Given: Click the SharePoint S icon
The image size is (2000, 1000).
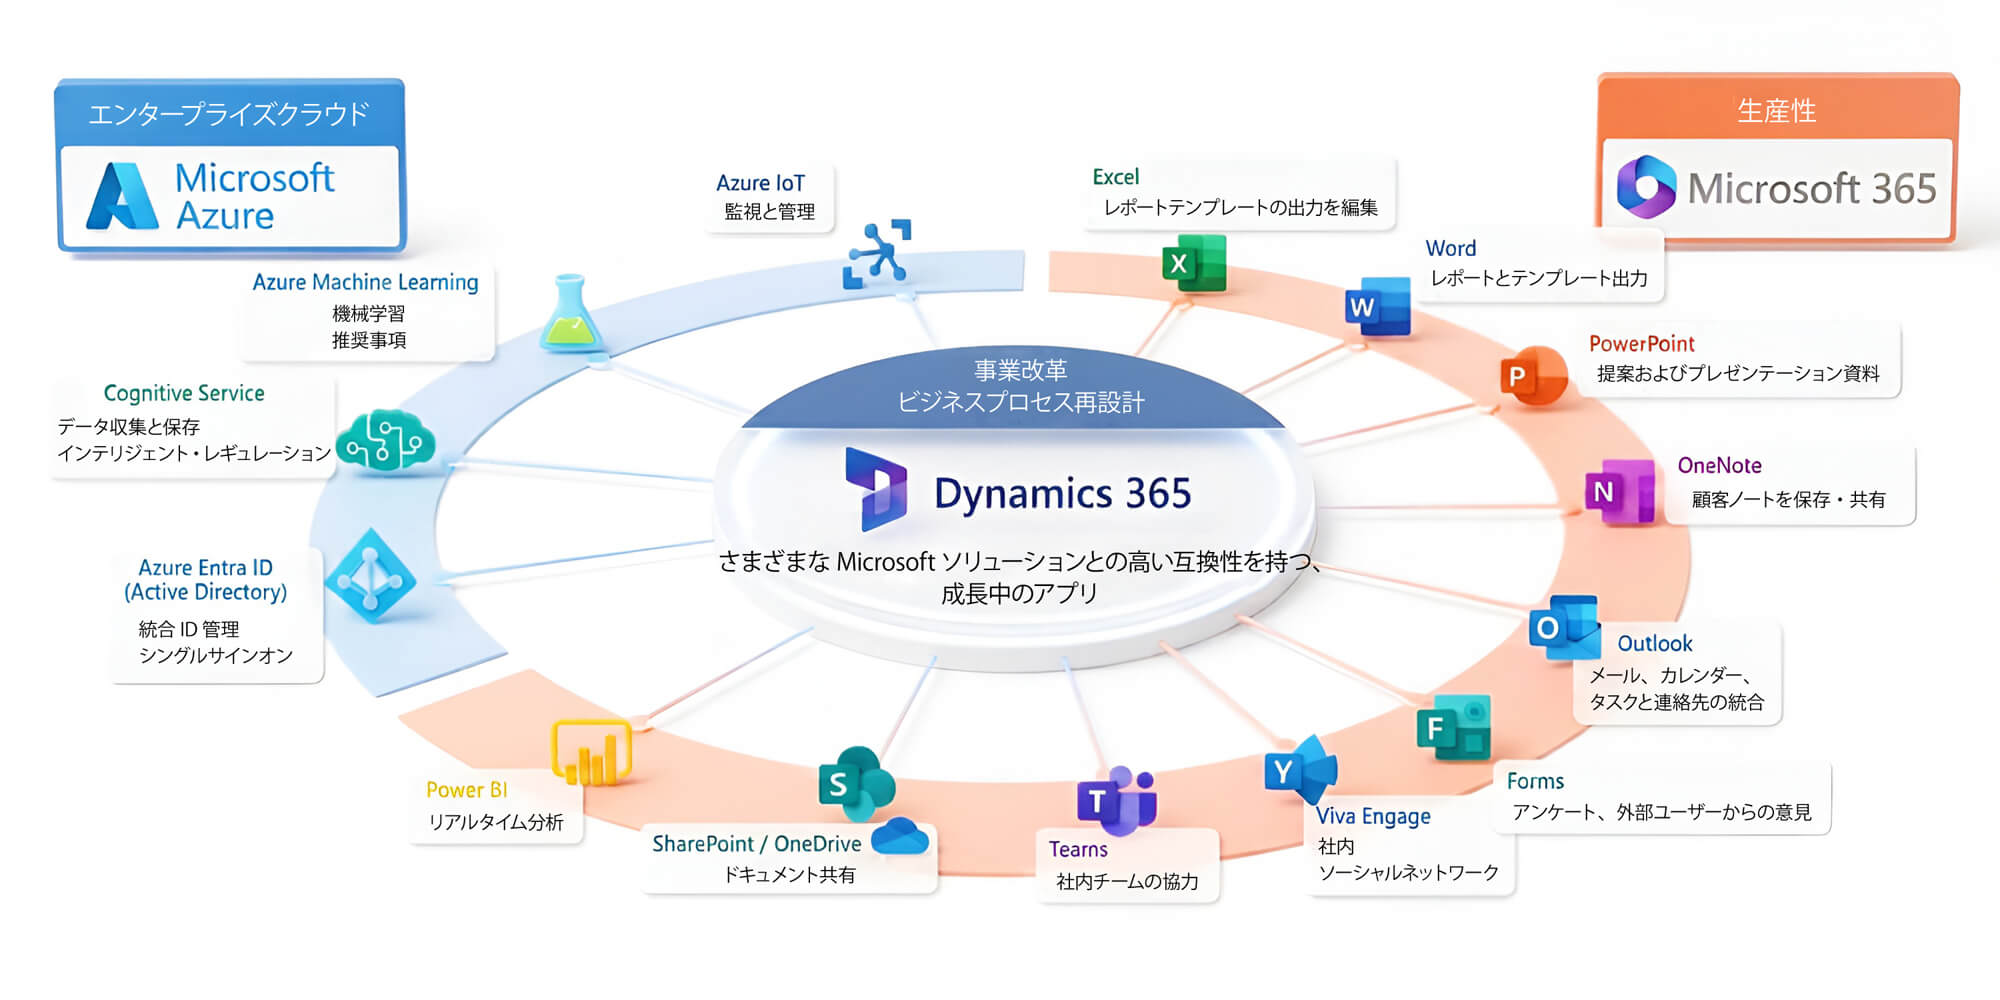Looking at the screenshot, I should (x=856, y=782).
